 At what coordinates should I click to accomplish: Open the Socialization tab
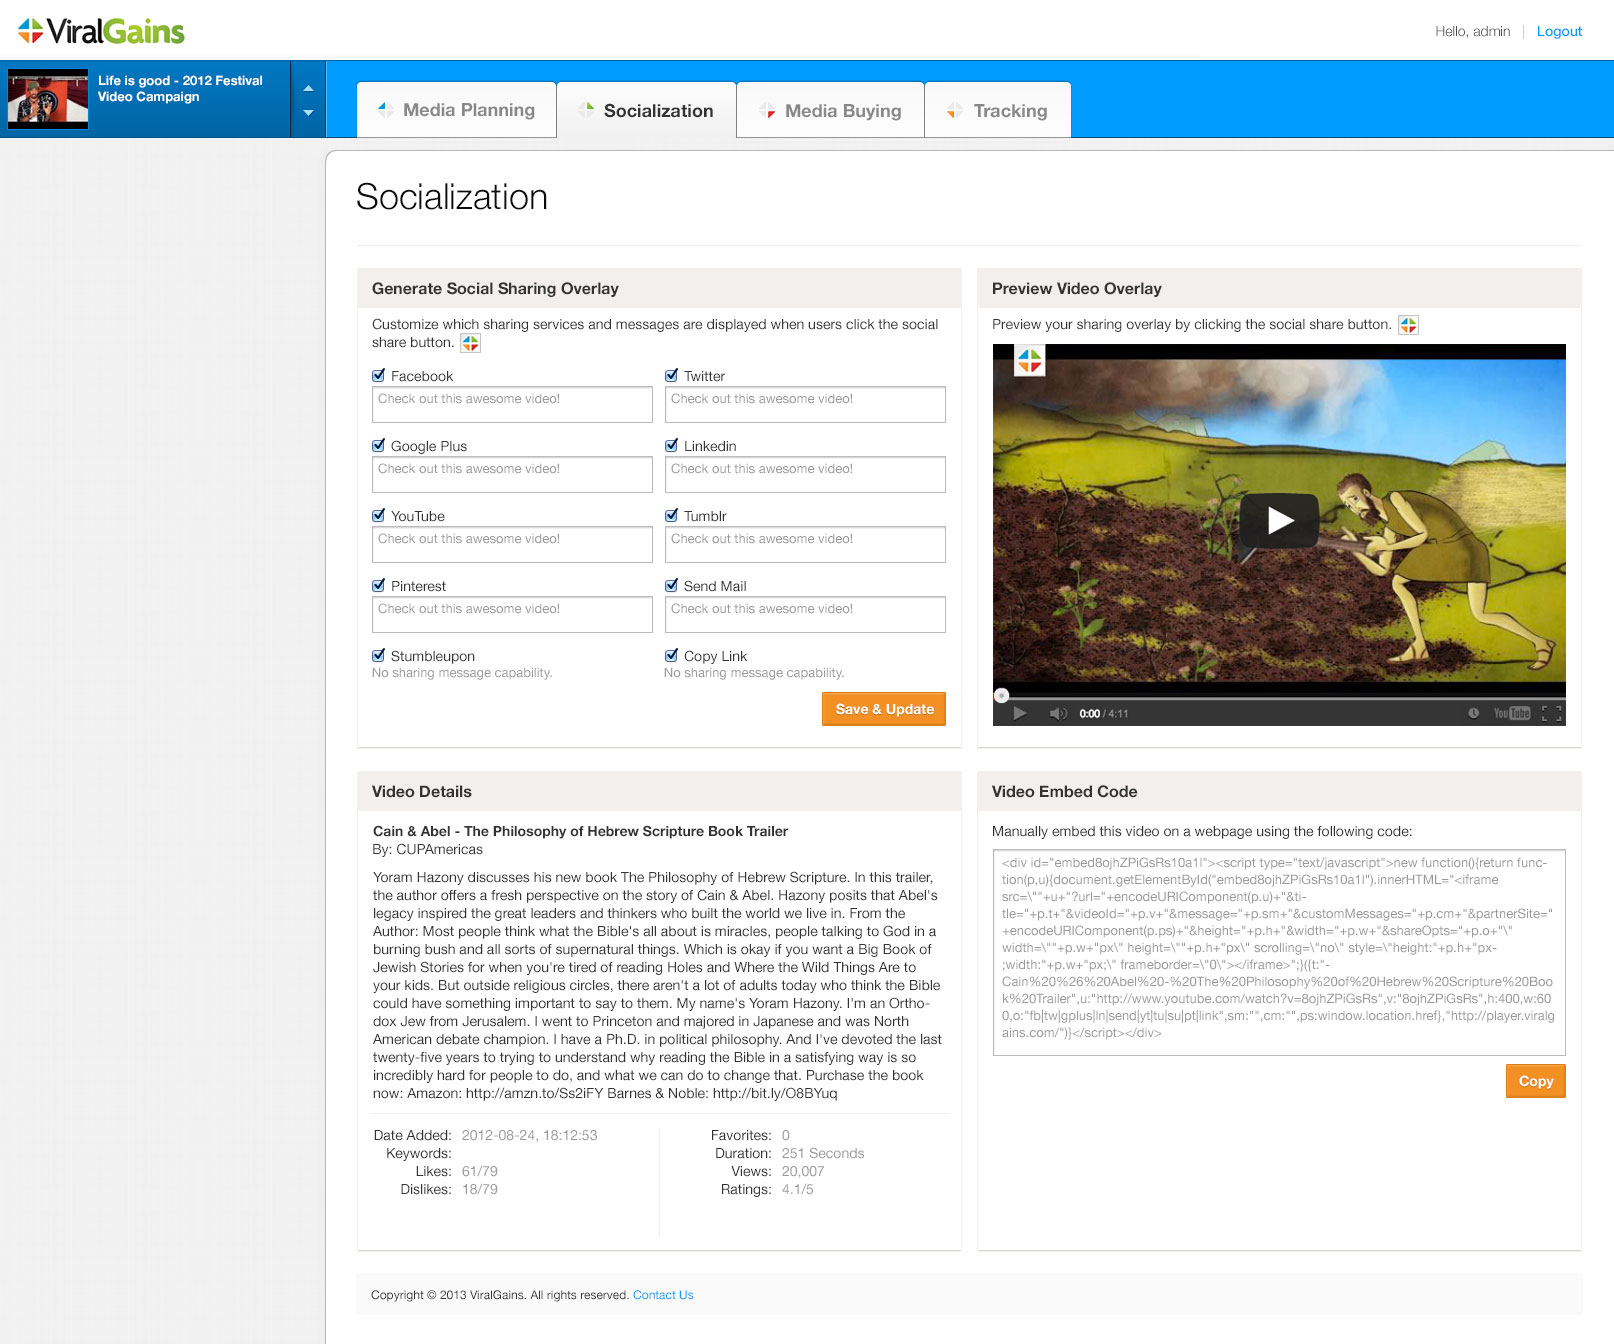(646, 110)
